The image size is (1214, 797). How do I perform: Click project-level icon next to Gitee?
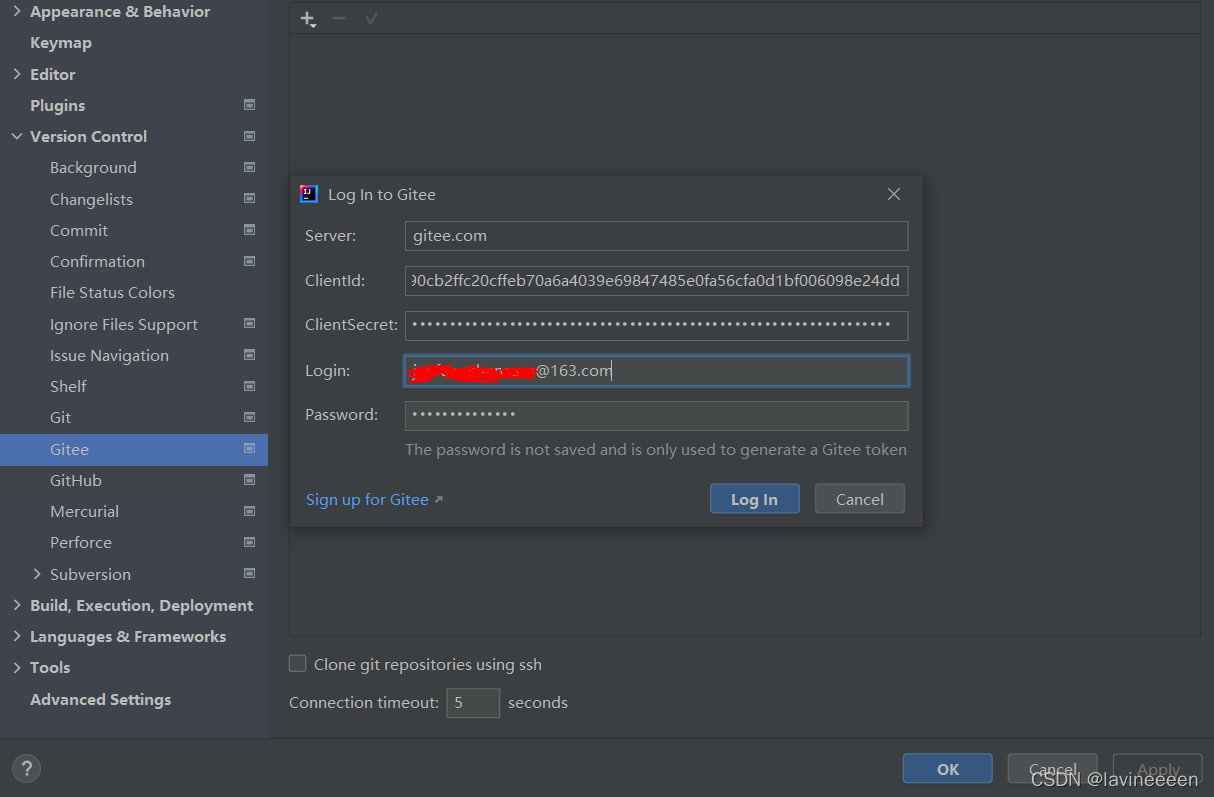[249, 449]
